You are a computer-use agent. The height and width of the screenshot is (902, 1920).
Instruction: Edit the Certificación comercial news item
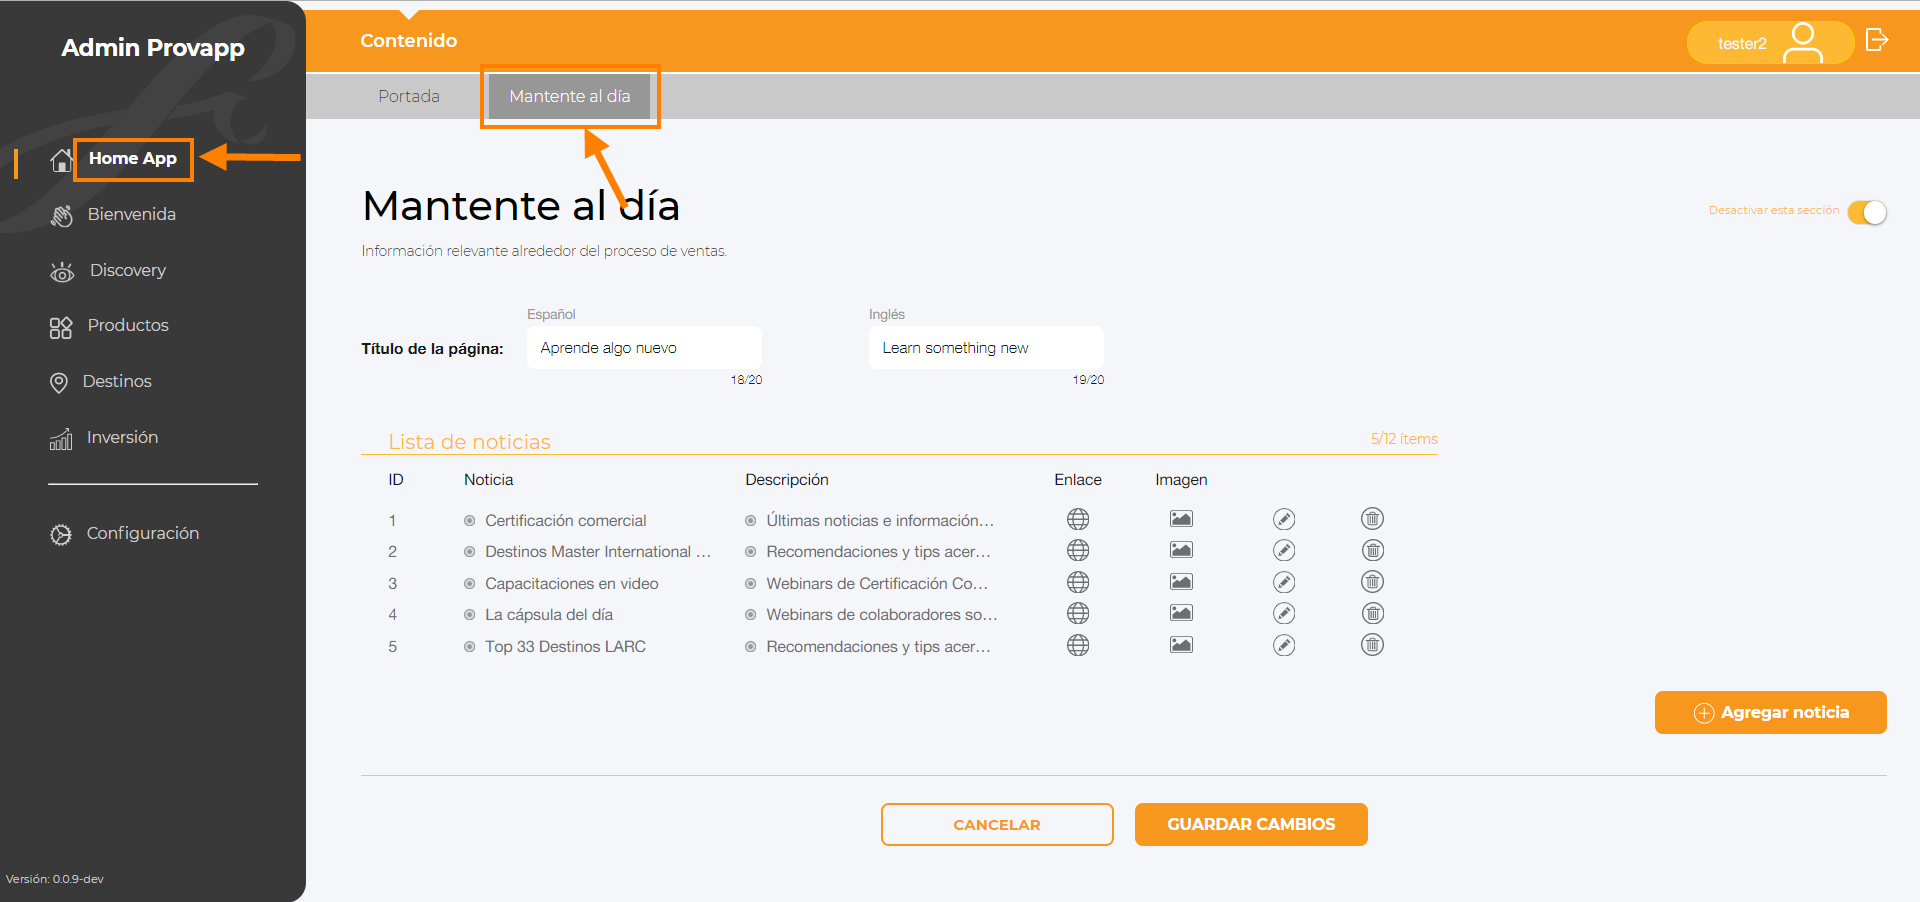click(1284, 519)
